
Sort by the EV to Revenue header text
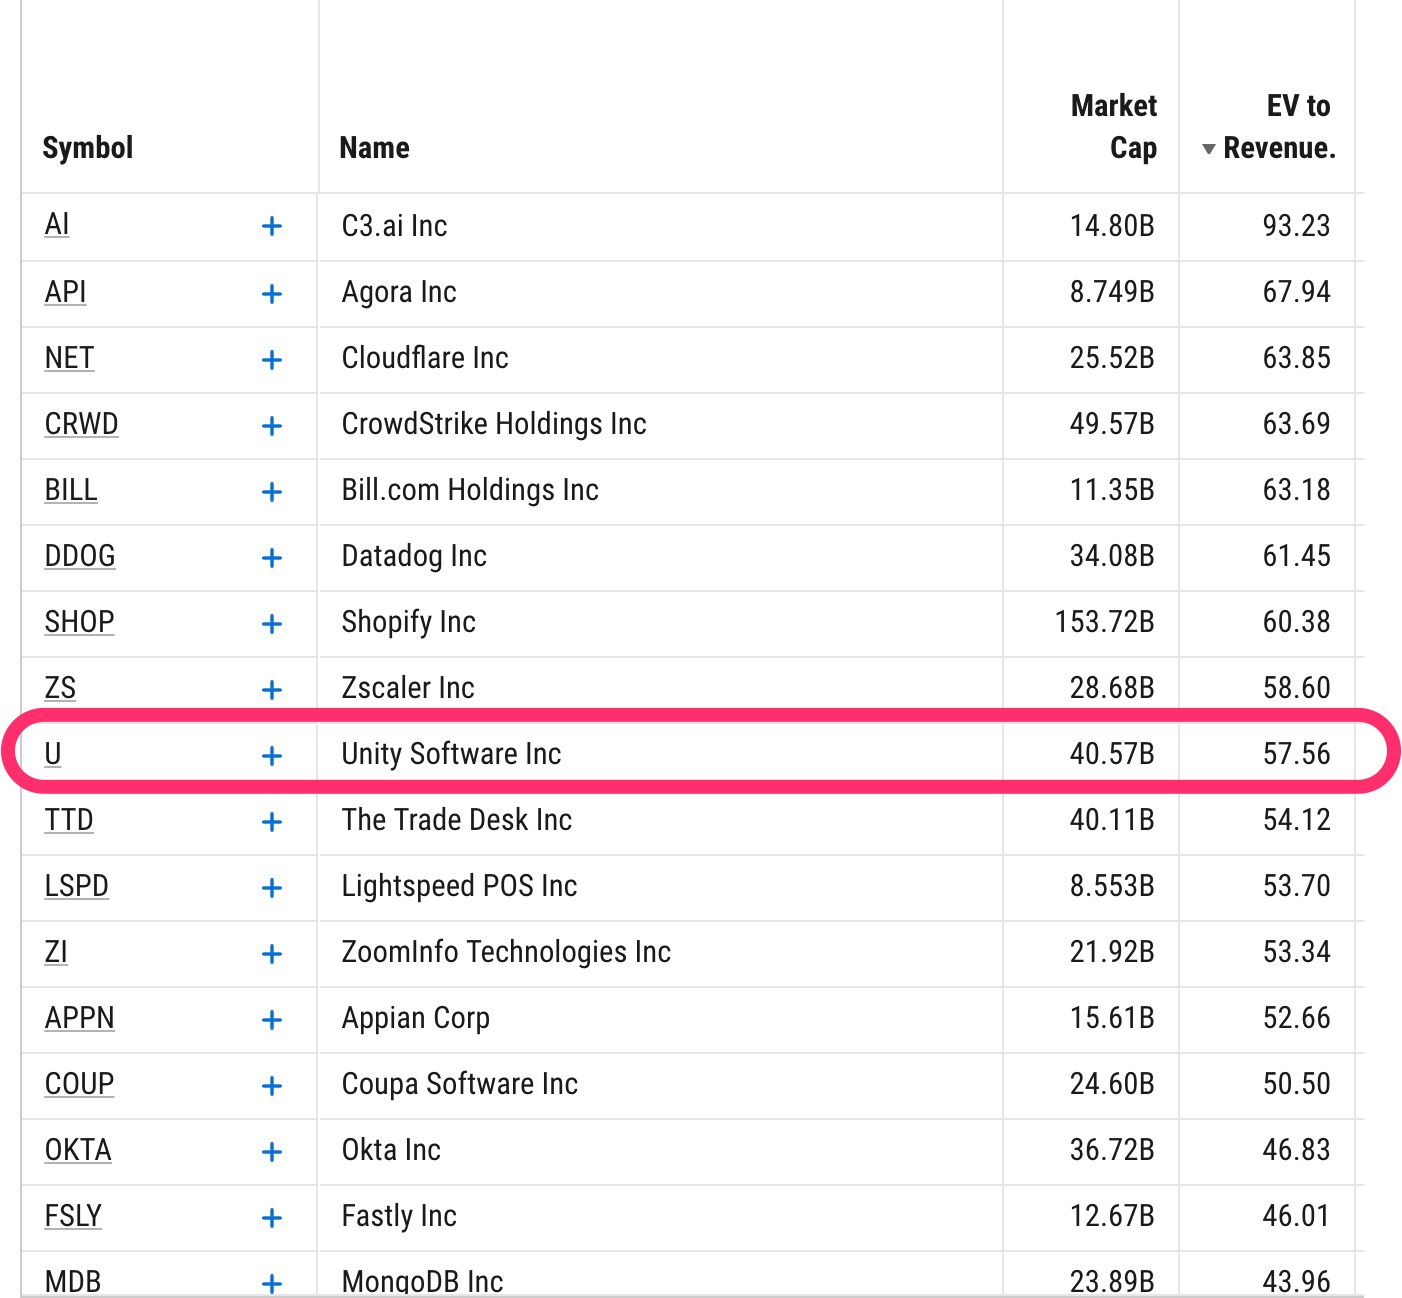1280,127
